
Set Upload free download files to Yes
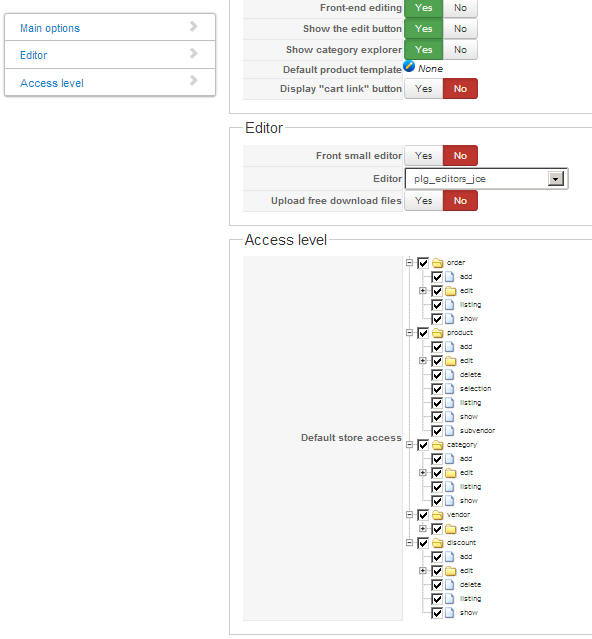[x=424, y=201]
